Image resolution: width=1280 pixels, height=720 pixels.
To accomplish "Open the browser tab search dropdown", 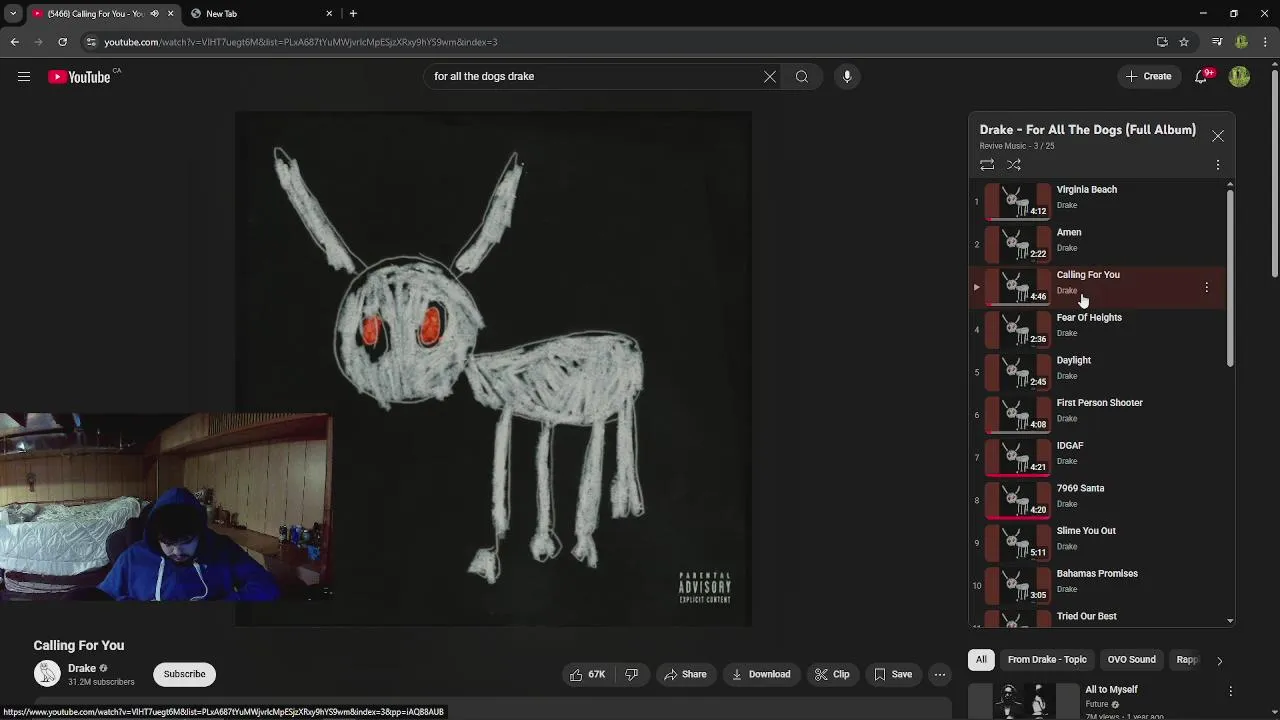I will 13,14.
